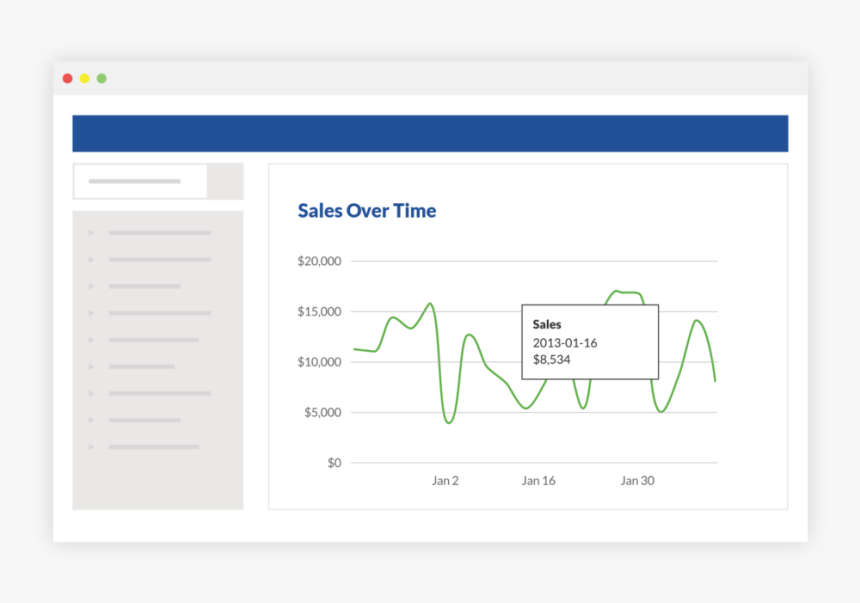Click the fifth sidebar item's arrow icon
This screenshot has width=860, height=603.
(x=91, y=340)
